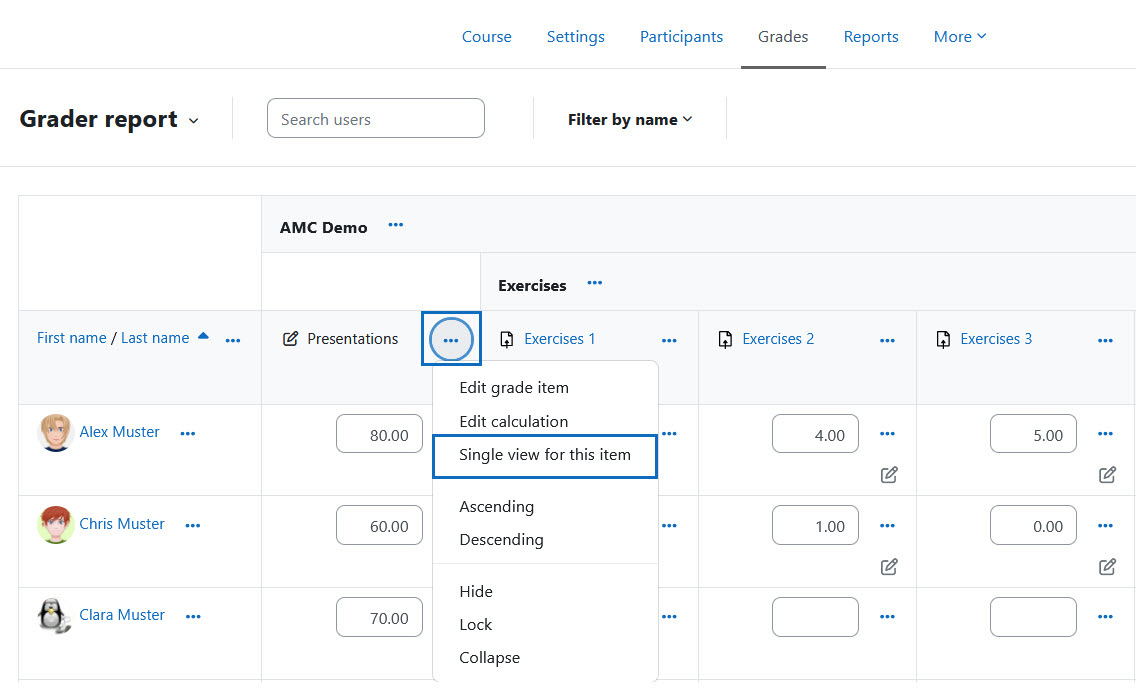This screenshot has height=691, width=1136.
Task: Click the Presentations column three-dot menu
Action: [451, 340]
